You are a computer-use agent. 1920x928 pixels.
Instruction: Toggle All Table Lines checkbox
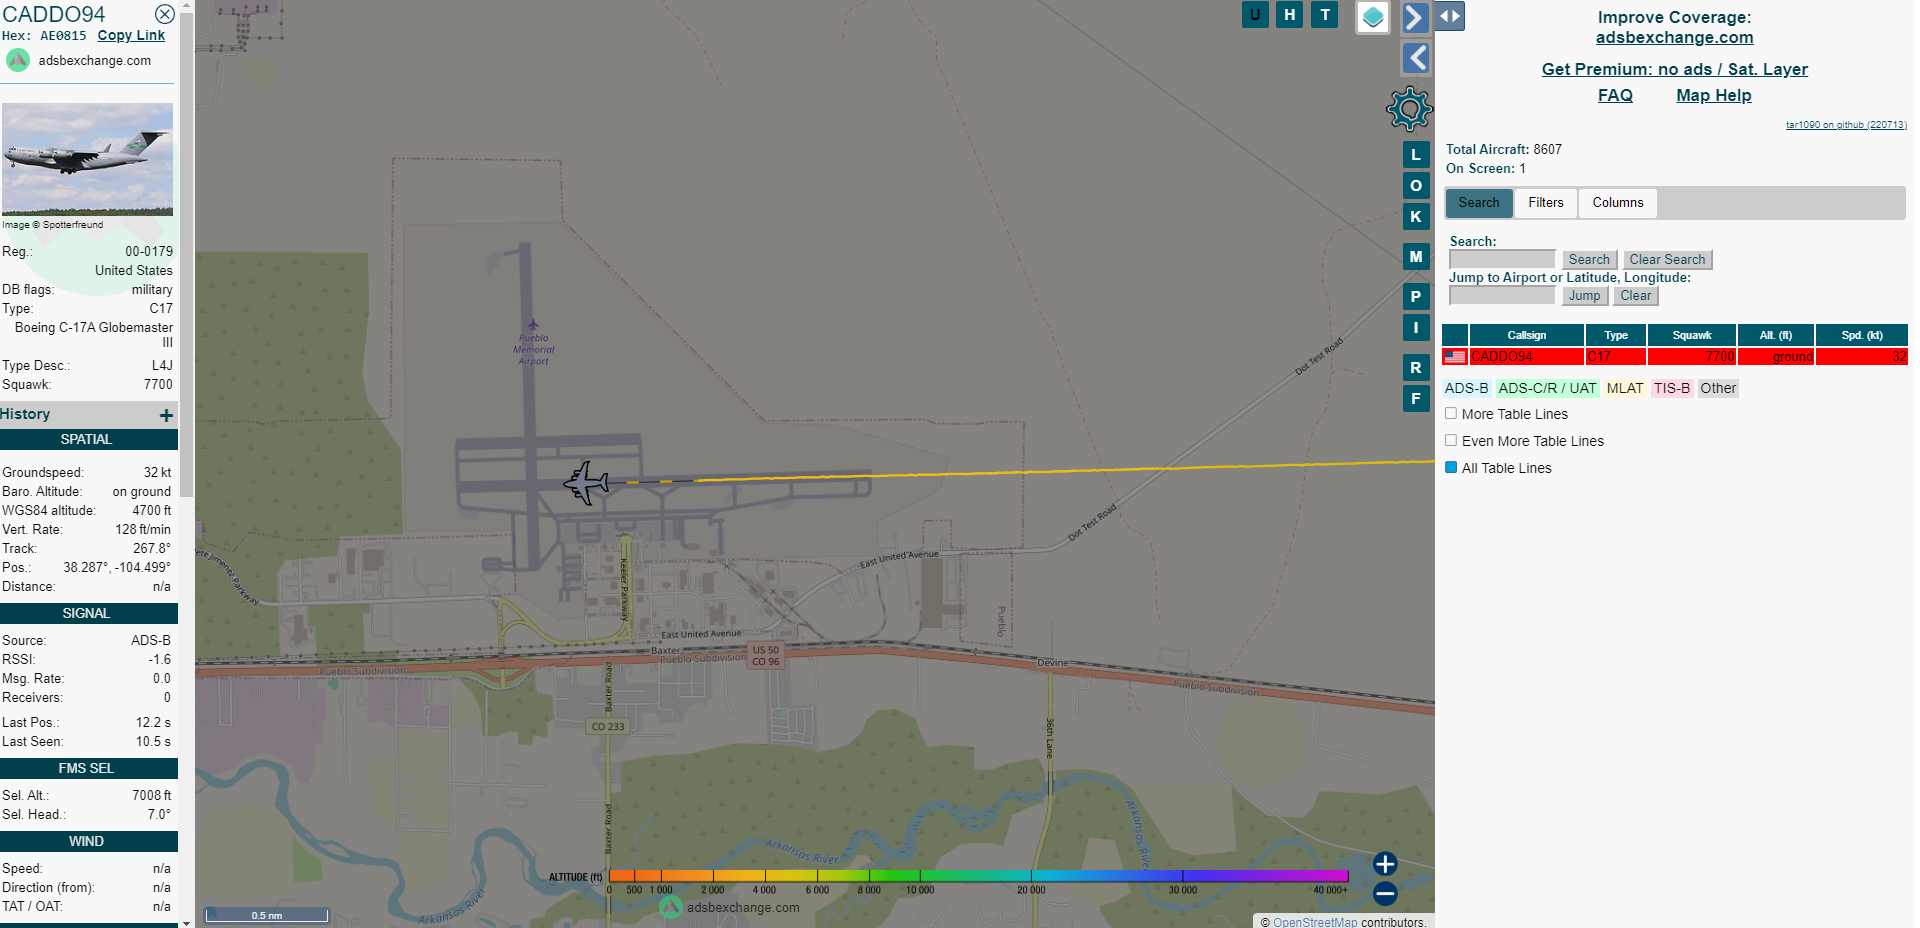1451,467
